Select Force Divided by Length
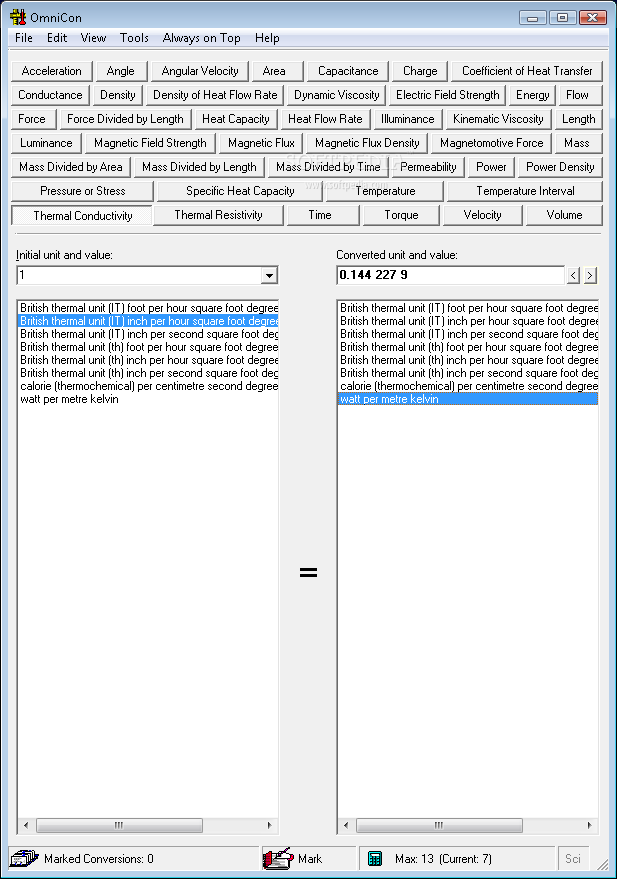The image size is (617, 879). point(125,119)
